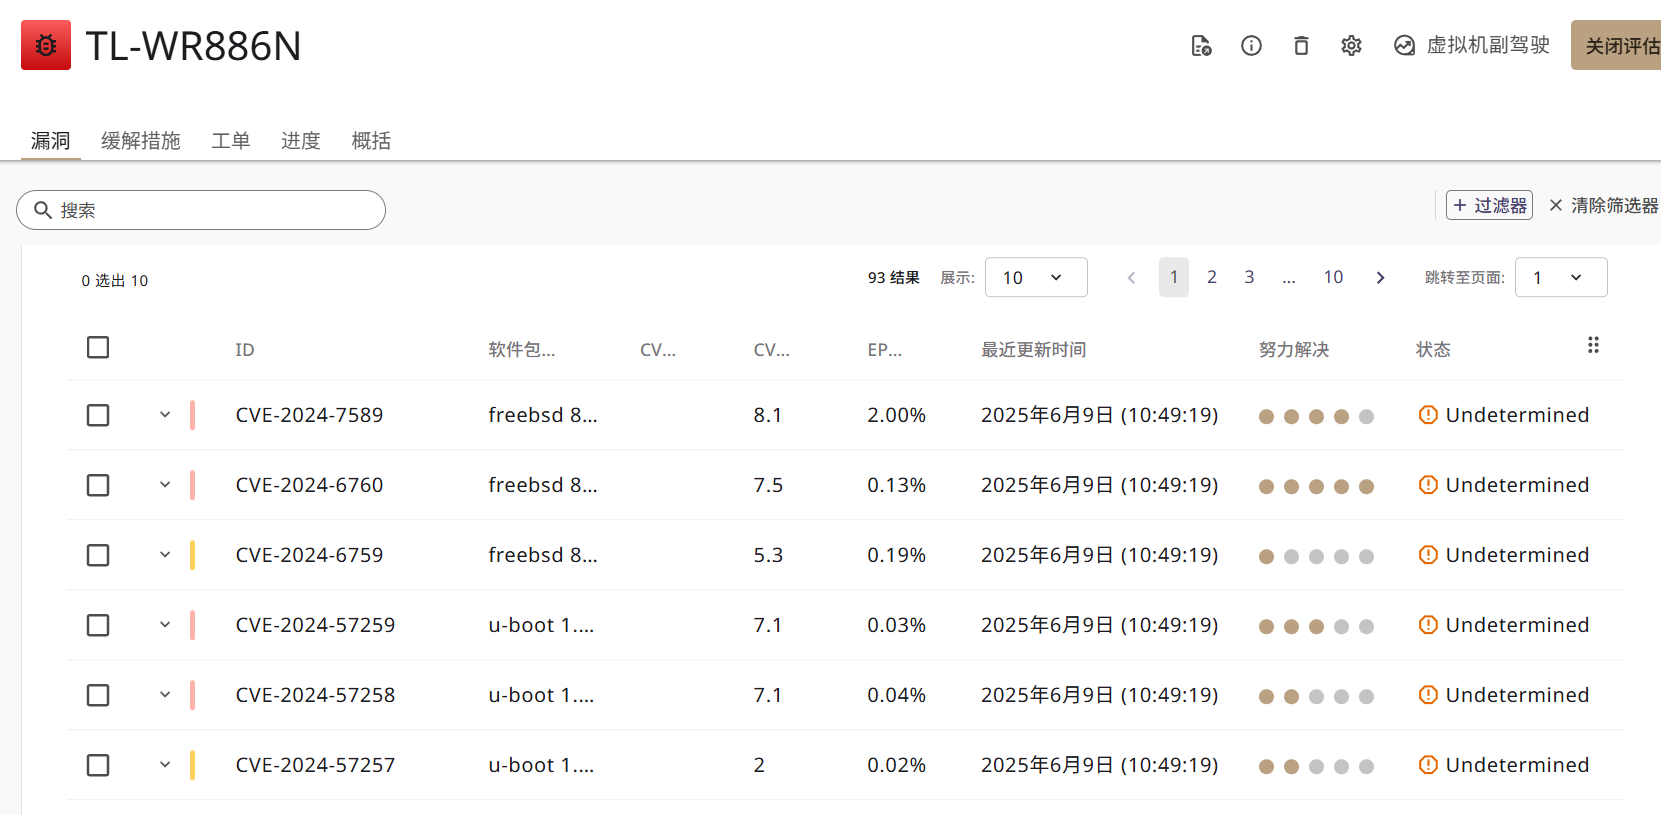
Task: Click the status warning icon for CVE-2024-57257
Action: [x=1428, y=765]
